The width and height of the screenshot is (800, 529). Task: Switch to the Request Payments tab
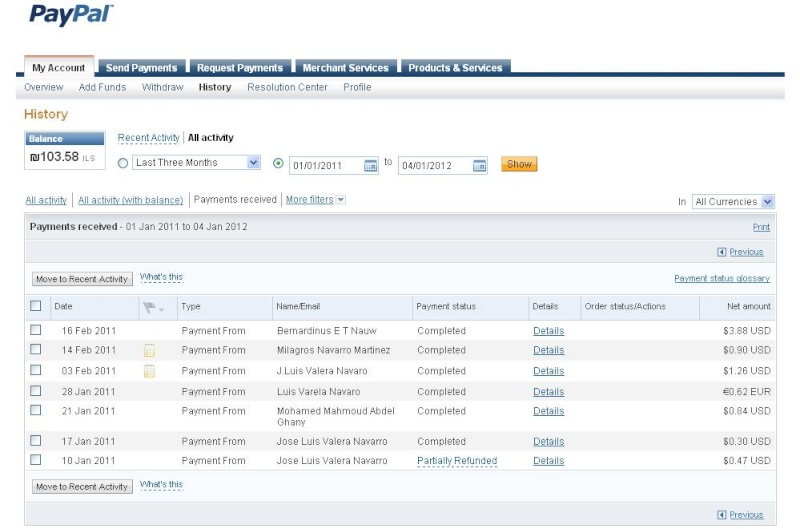tap(240, 67)
